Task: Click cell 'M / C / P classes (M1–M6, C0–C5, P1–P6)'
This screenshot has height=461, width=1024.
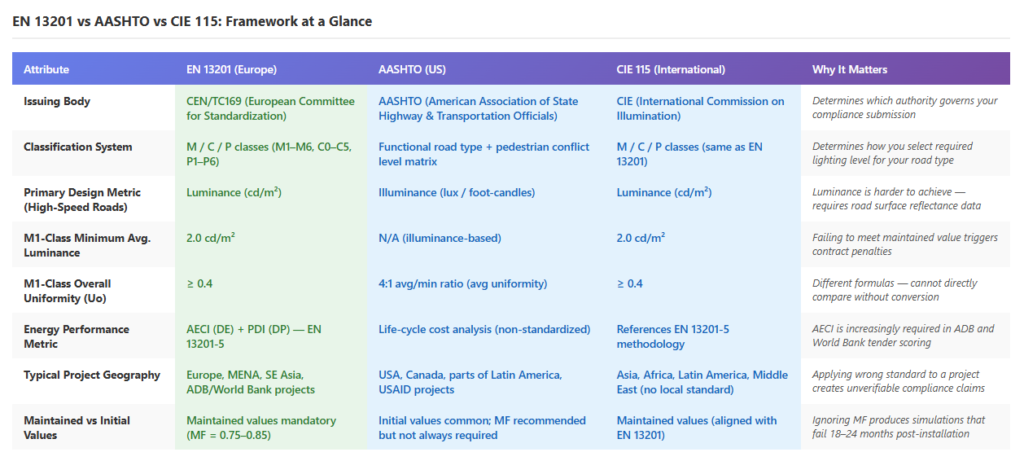Action: [270, 153]
